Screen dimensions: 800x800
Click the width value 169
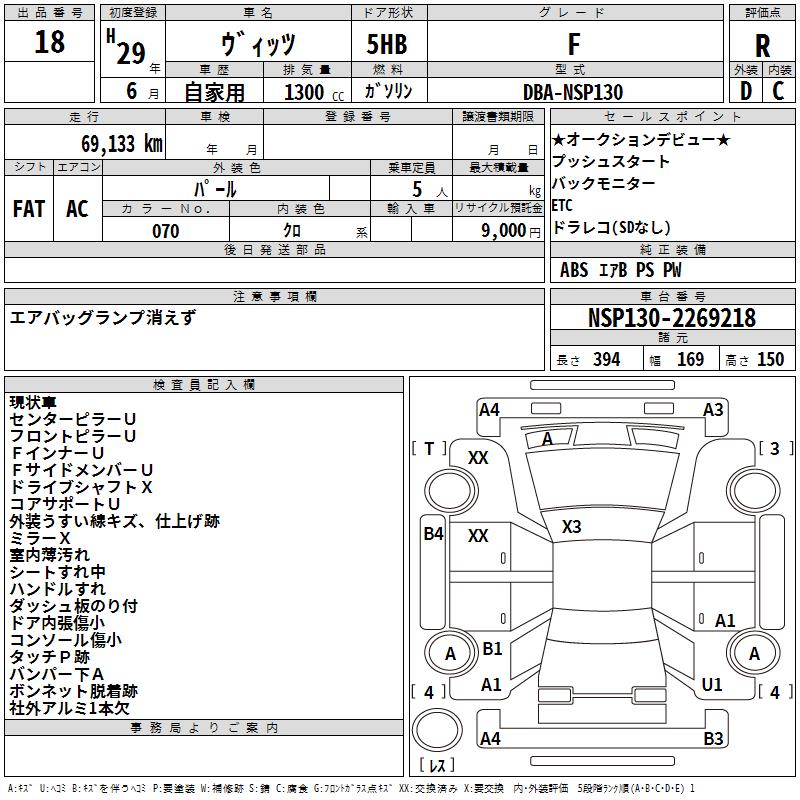click(690, 359)
